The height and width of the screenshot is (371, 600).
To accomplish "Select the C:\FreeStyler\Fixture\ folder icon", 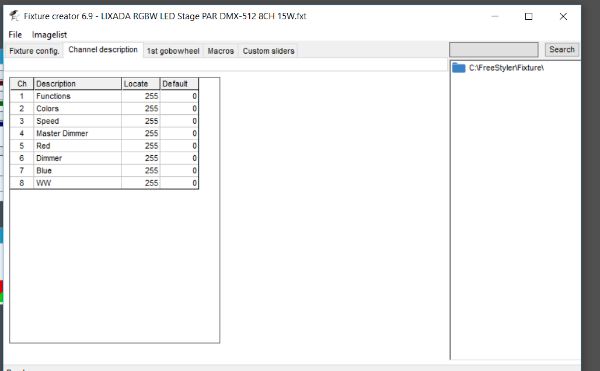I will 458,68.
